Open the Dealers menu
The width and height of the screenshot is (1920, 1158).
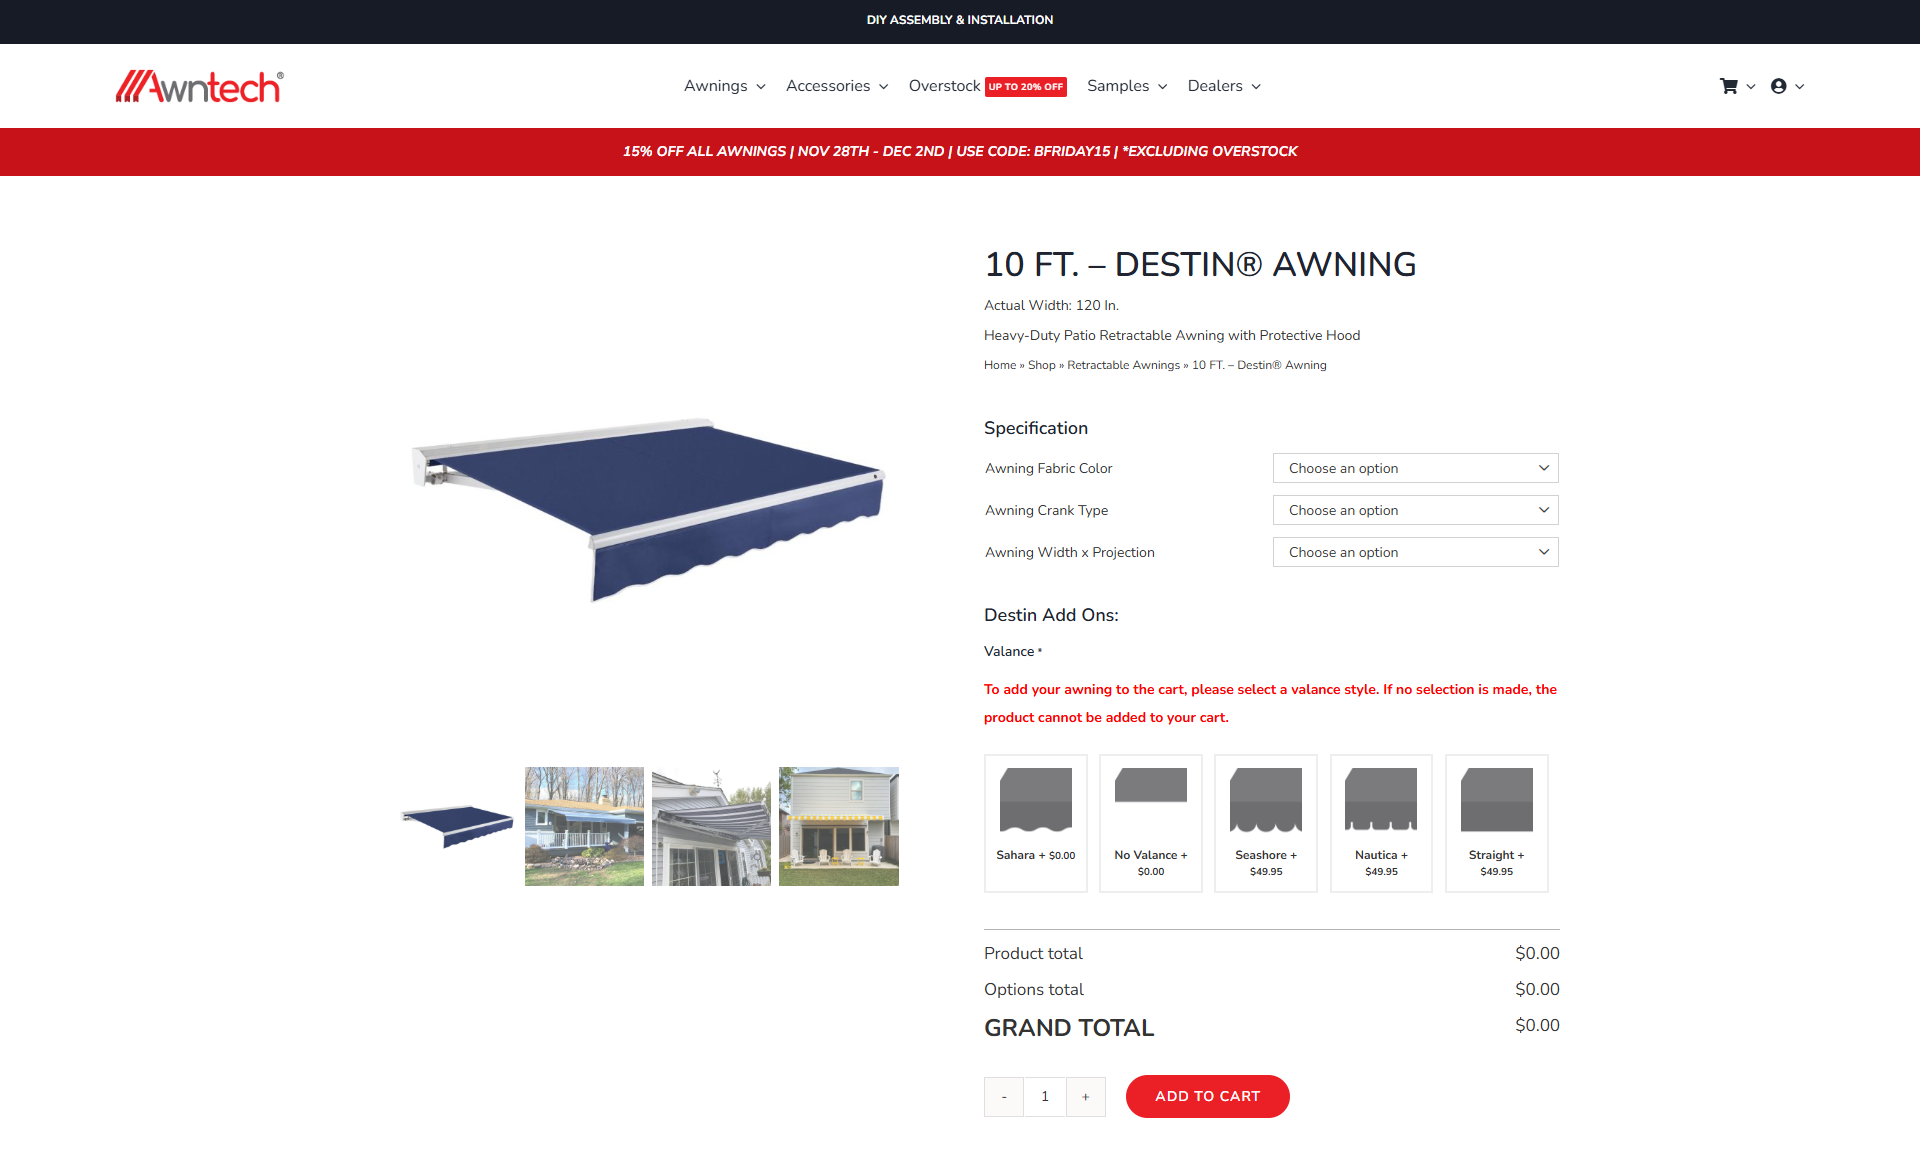click(1224, 86)
